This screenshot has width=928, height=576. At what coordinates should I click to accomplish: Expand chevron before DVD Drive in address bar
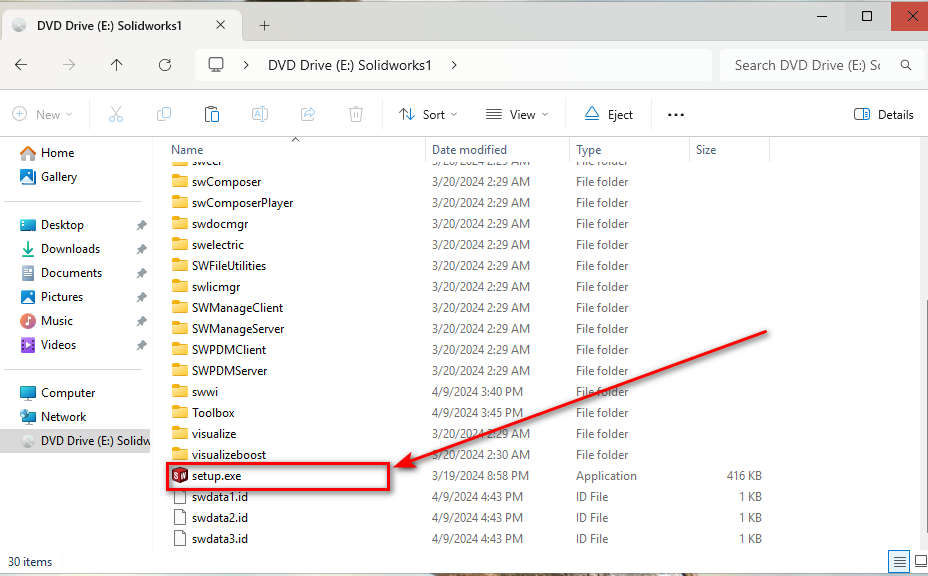point(246,65)
